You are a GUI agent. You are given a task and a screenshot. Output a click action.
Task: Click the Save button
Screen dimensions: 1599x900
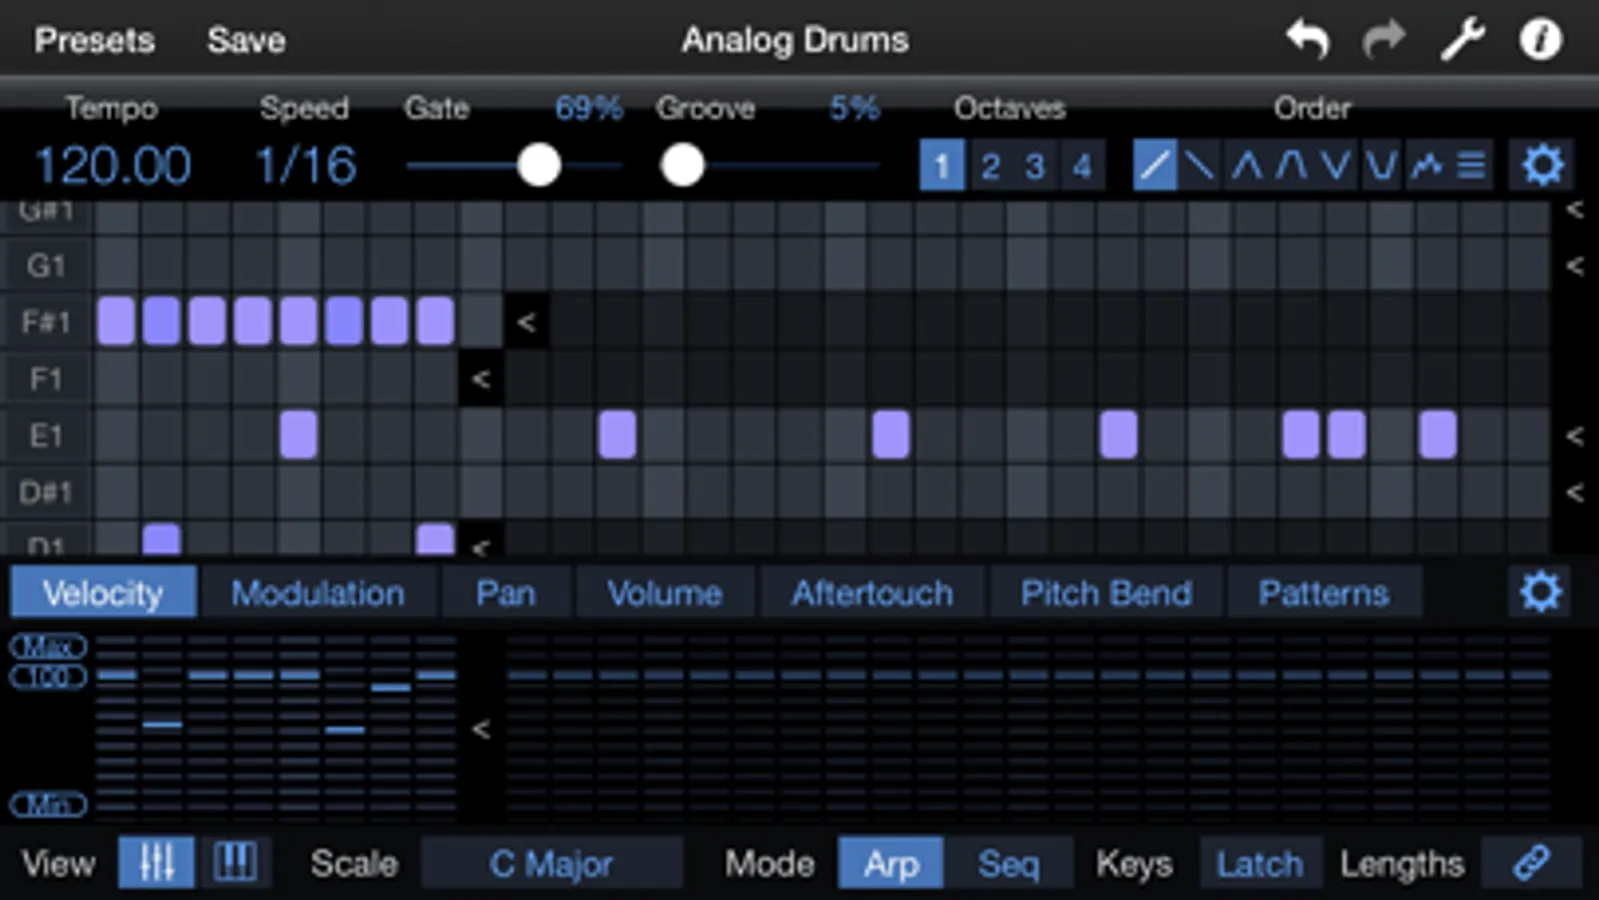pos(246,40)
